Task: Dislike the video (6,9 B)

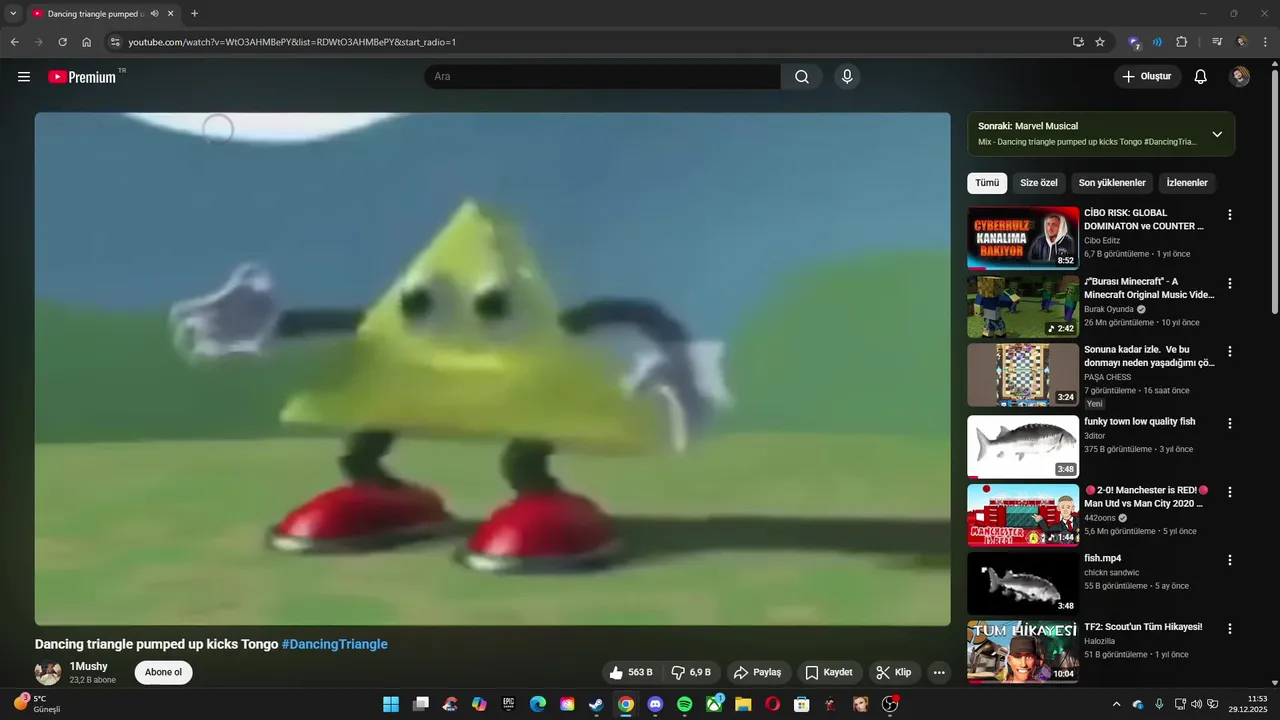Action: pos(691,673)
